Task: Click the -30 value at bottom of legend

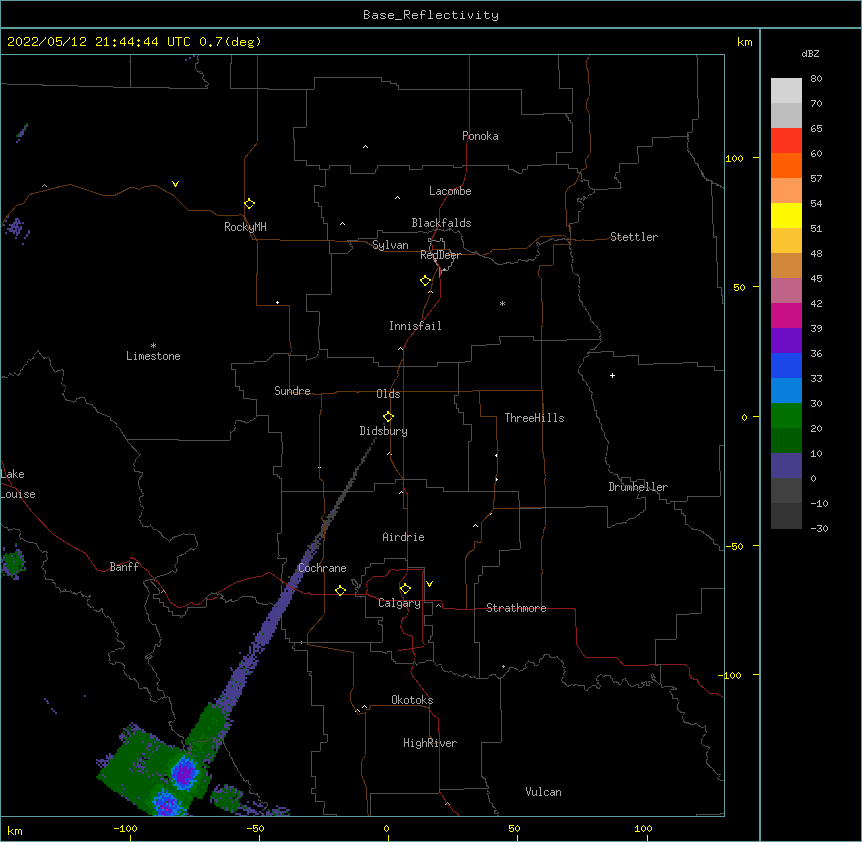Action: [x=819, y=528]
